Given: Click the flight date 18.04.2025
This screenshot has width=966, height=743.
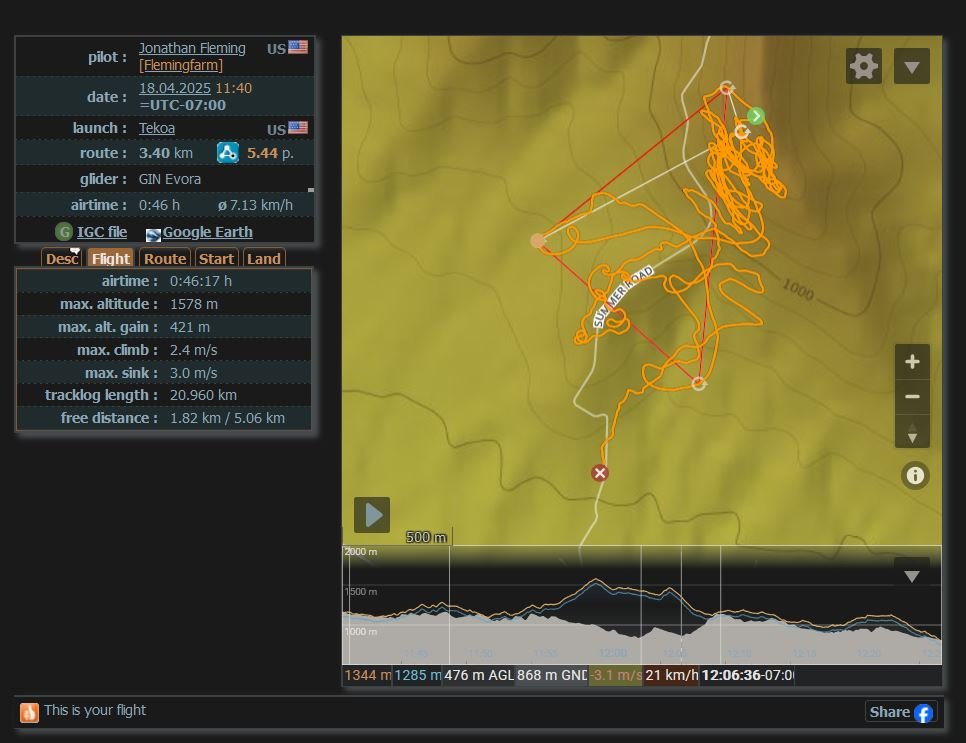Looking at the screenshot, I should pyautogui.click(x=174, y=88).
